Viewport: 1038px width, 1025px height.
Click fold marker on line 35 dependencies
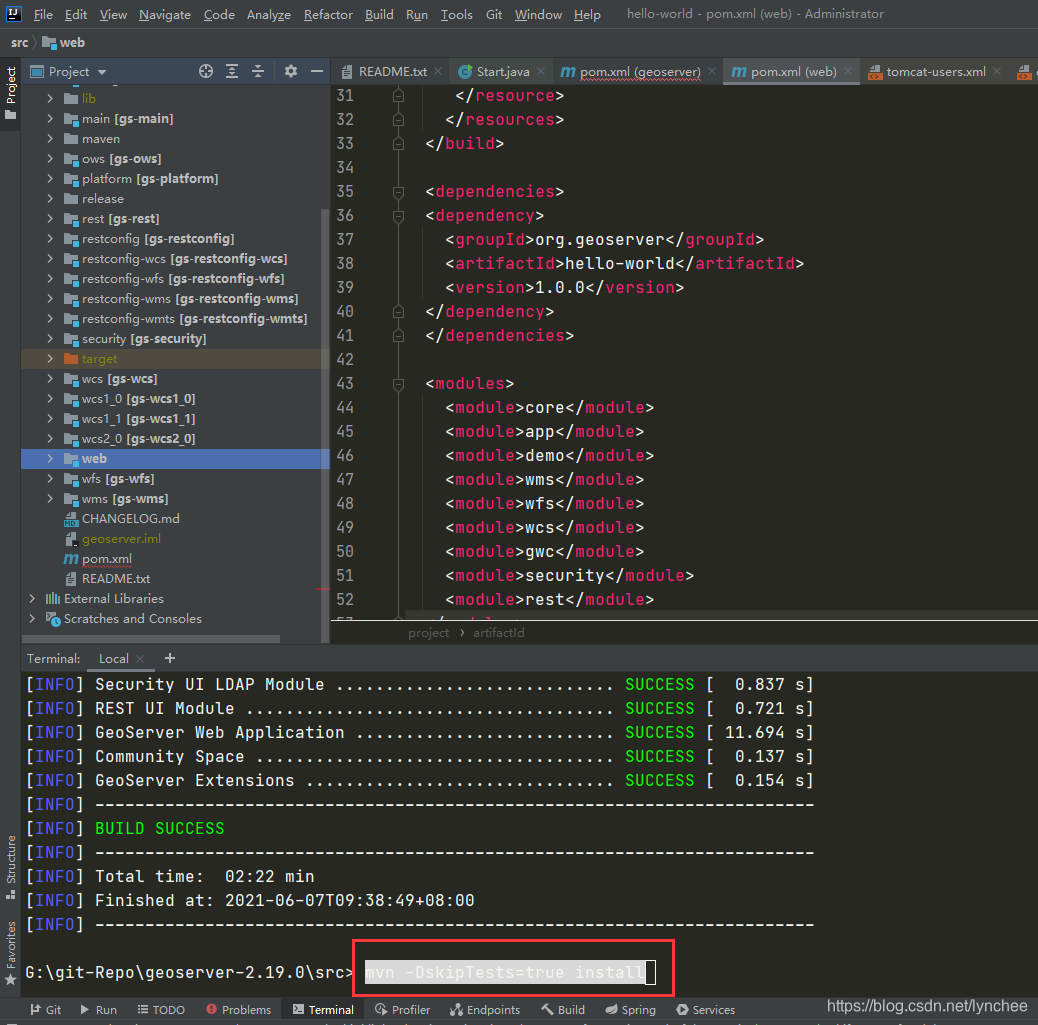[398, 192]
